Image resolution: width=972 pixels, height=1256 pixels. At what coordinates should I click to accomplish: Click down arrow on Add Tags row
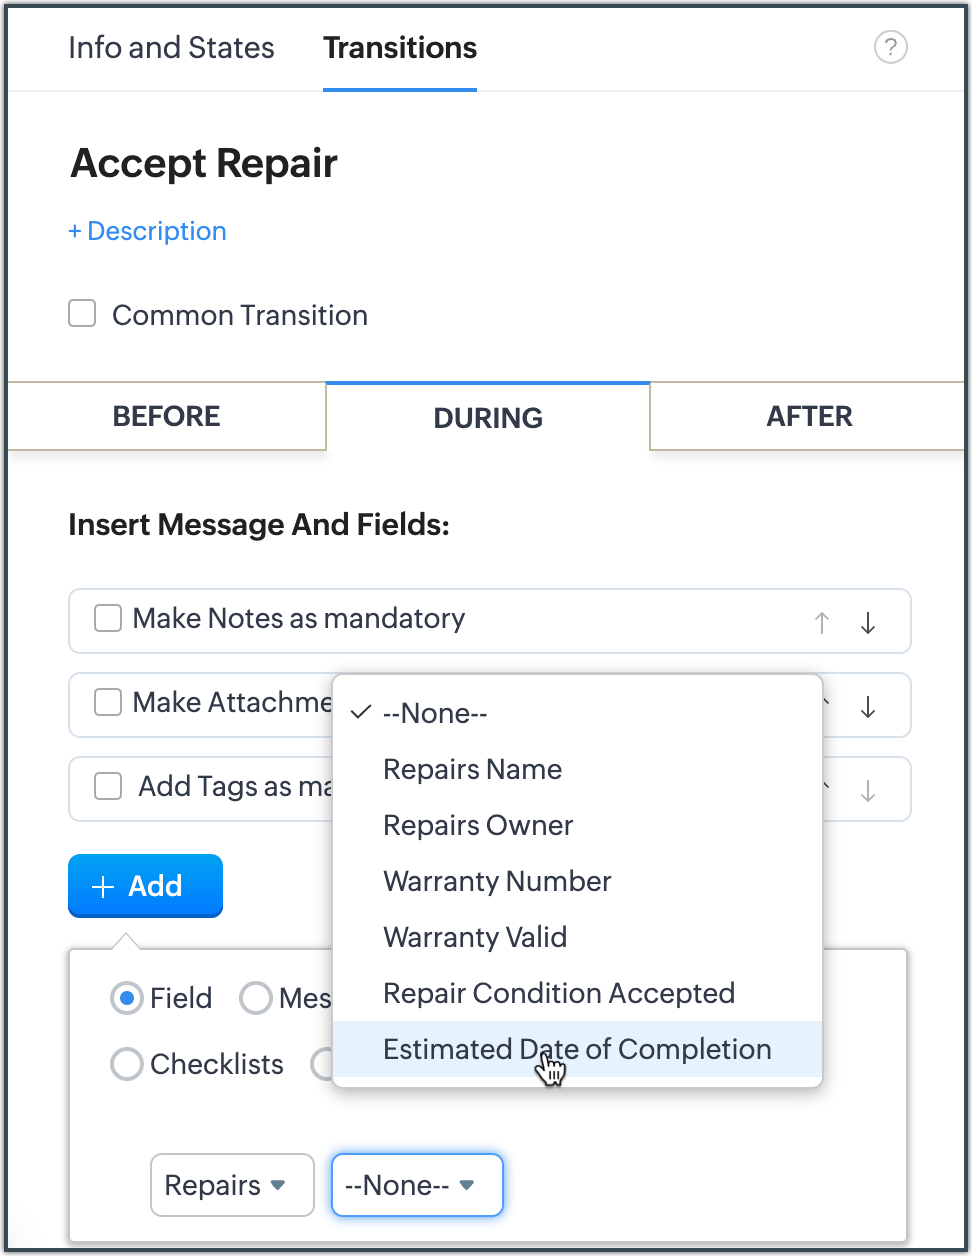tap(868, 791)
